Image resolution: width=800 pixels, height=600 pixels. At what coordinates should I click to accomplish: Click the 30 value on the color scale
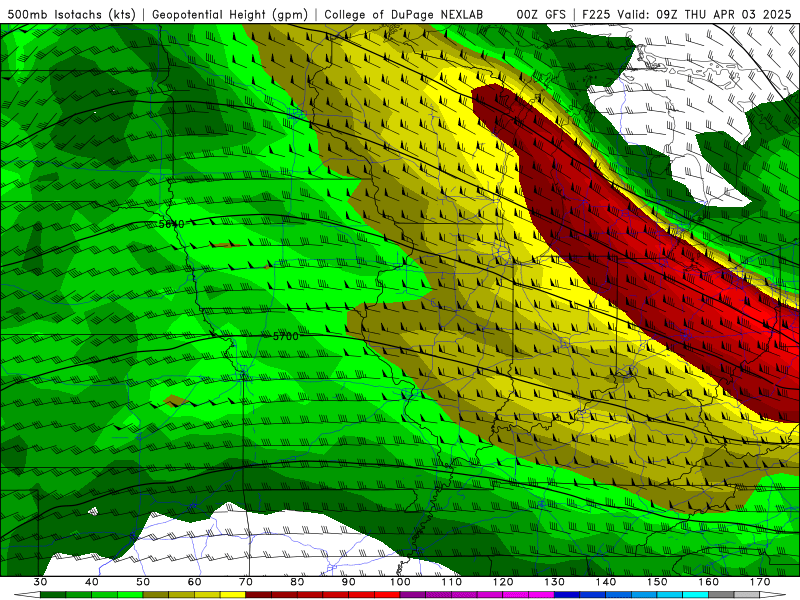click(40, 582)
